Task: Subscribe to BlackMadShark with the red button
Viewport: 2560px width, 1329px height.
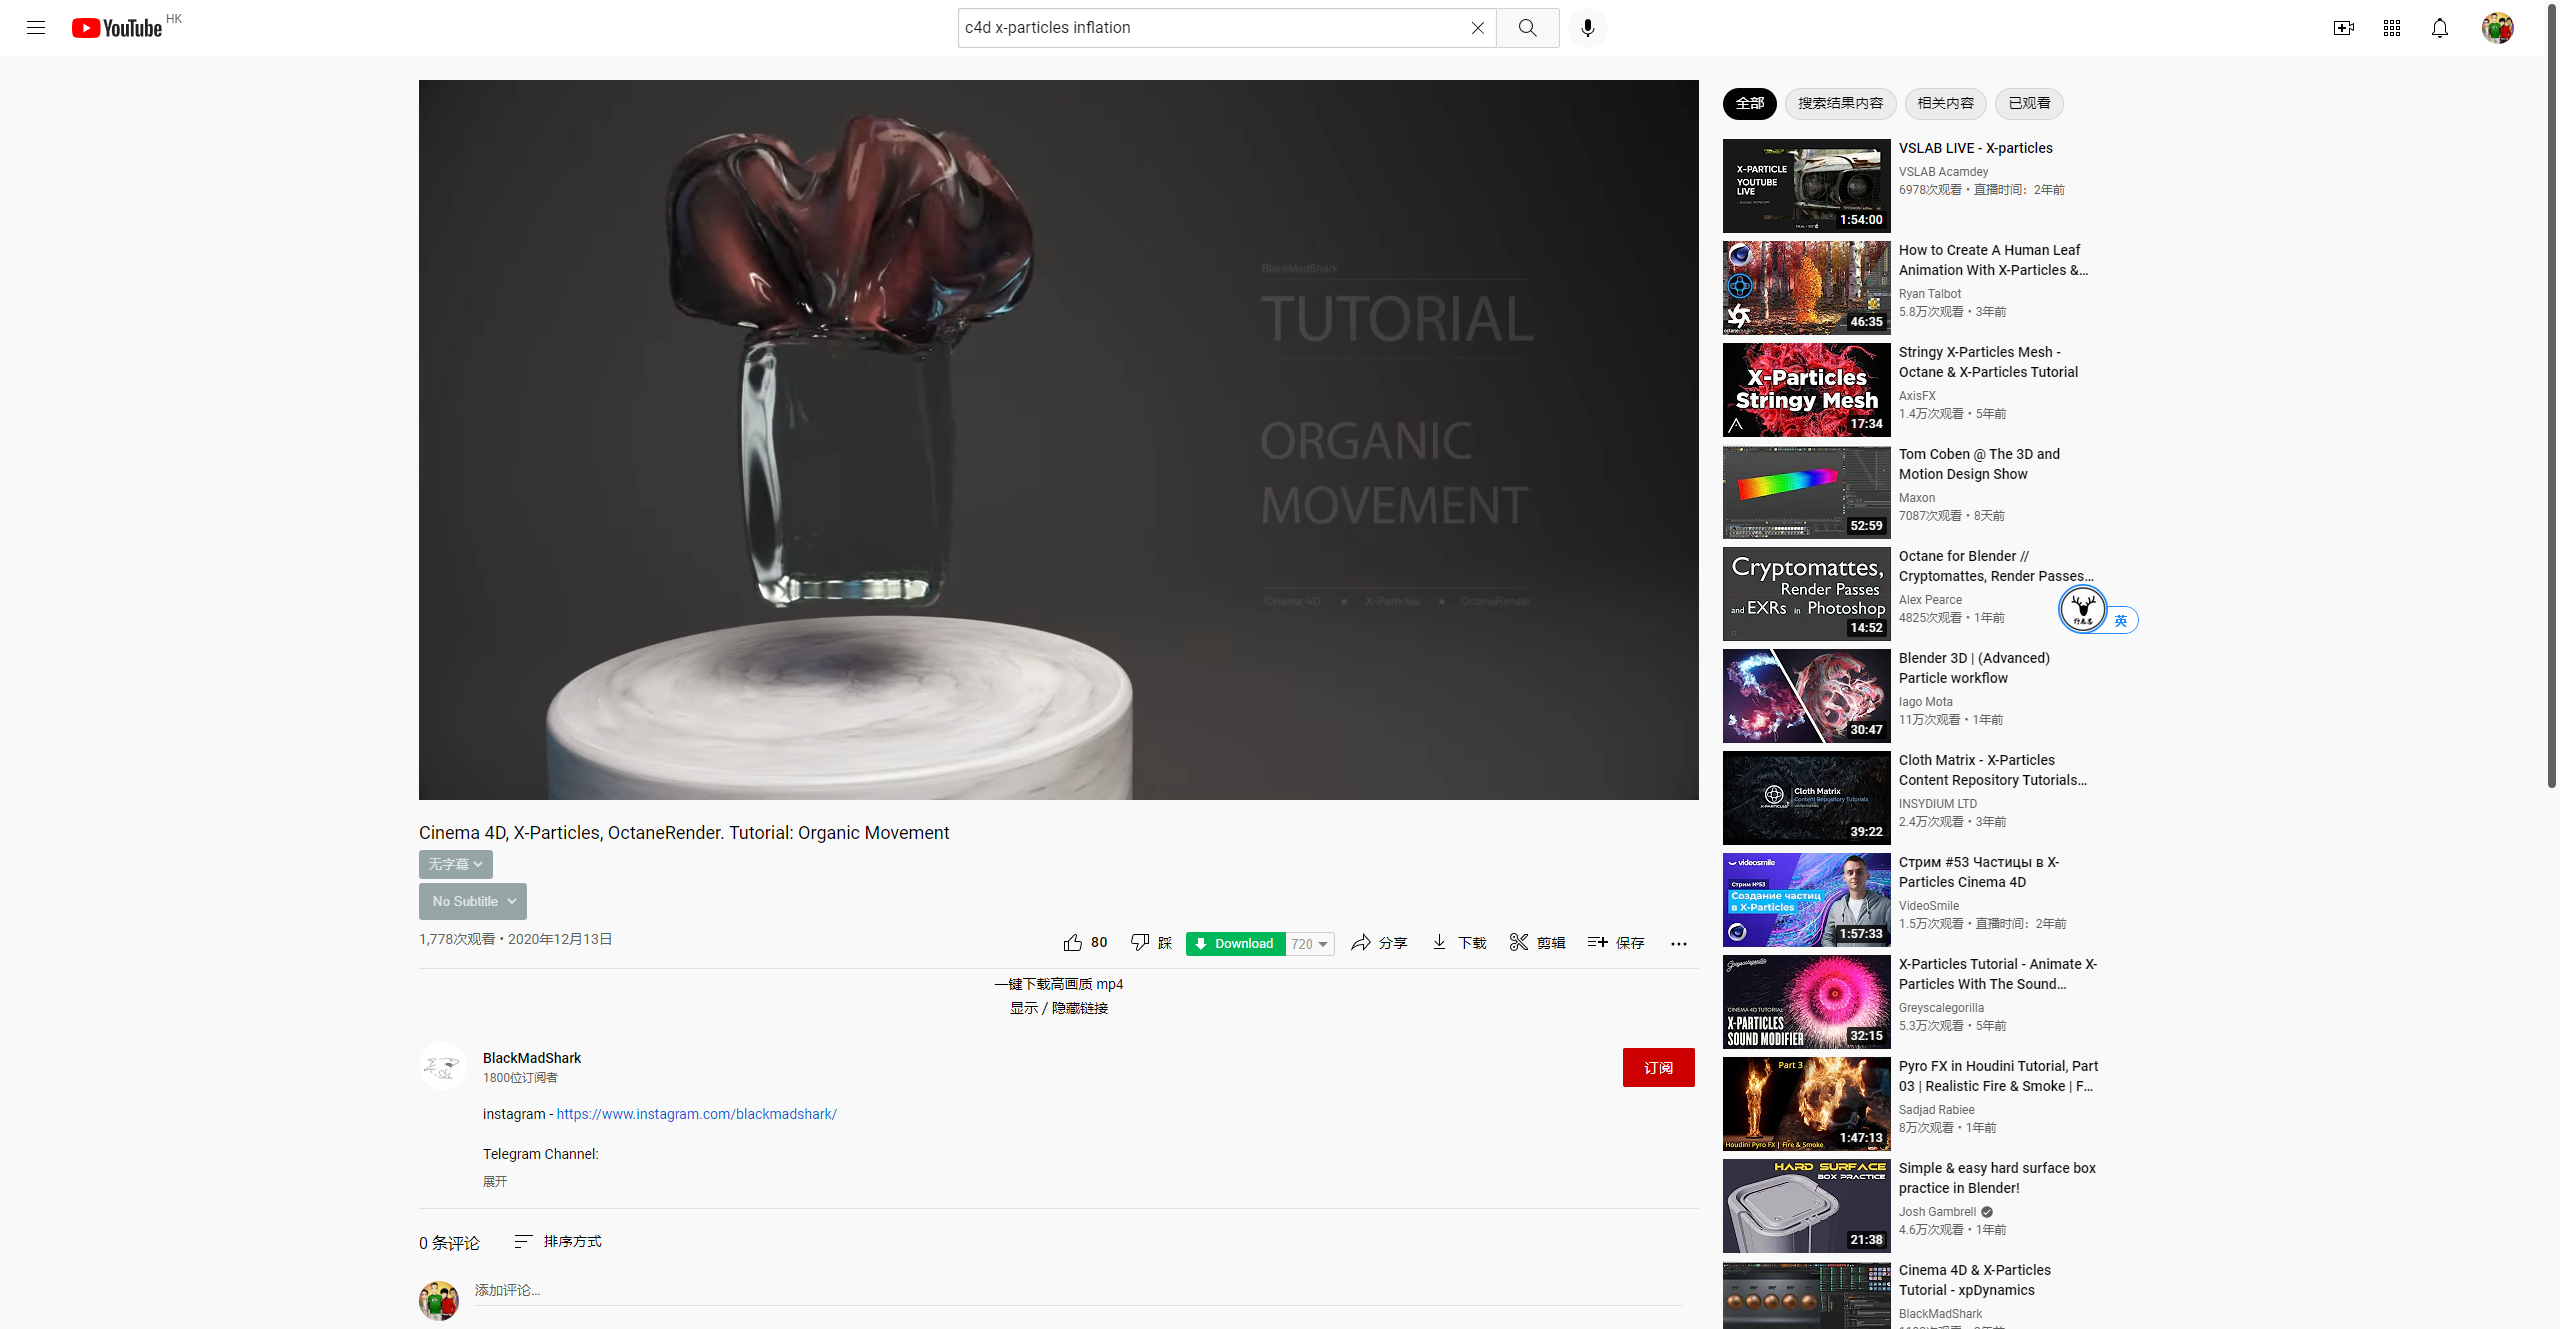Action: [x=1658, y=1067]
